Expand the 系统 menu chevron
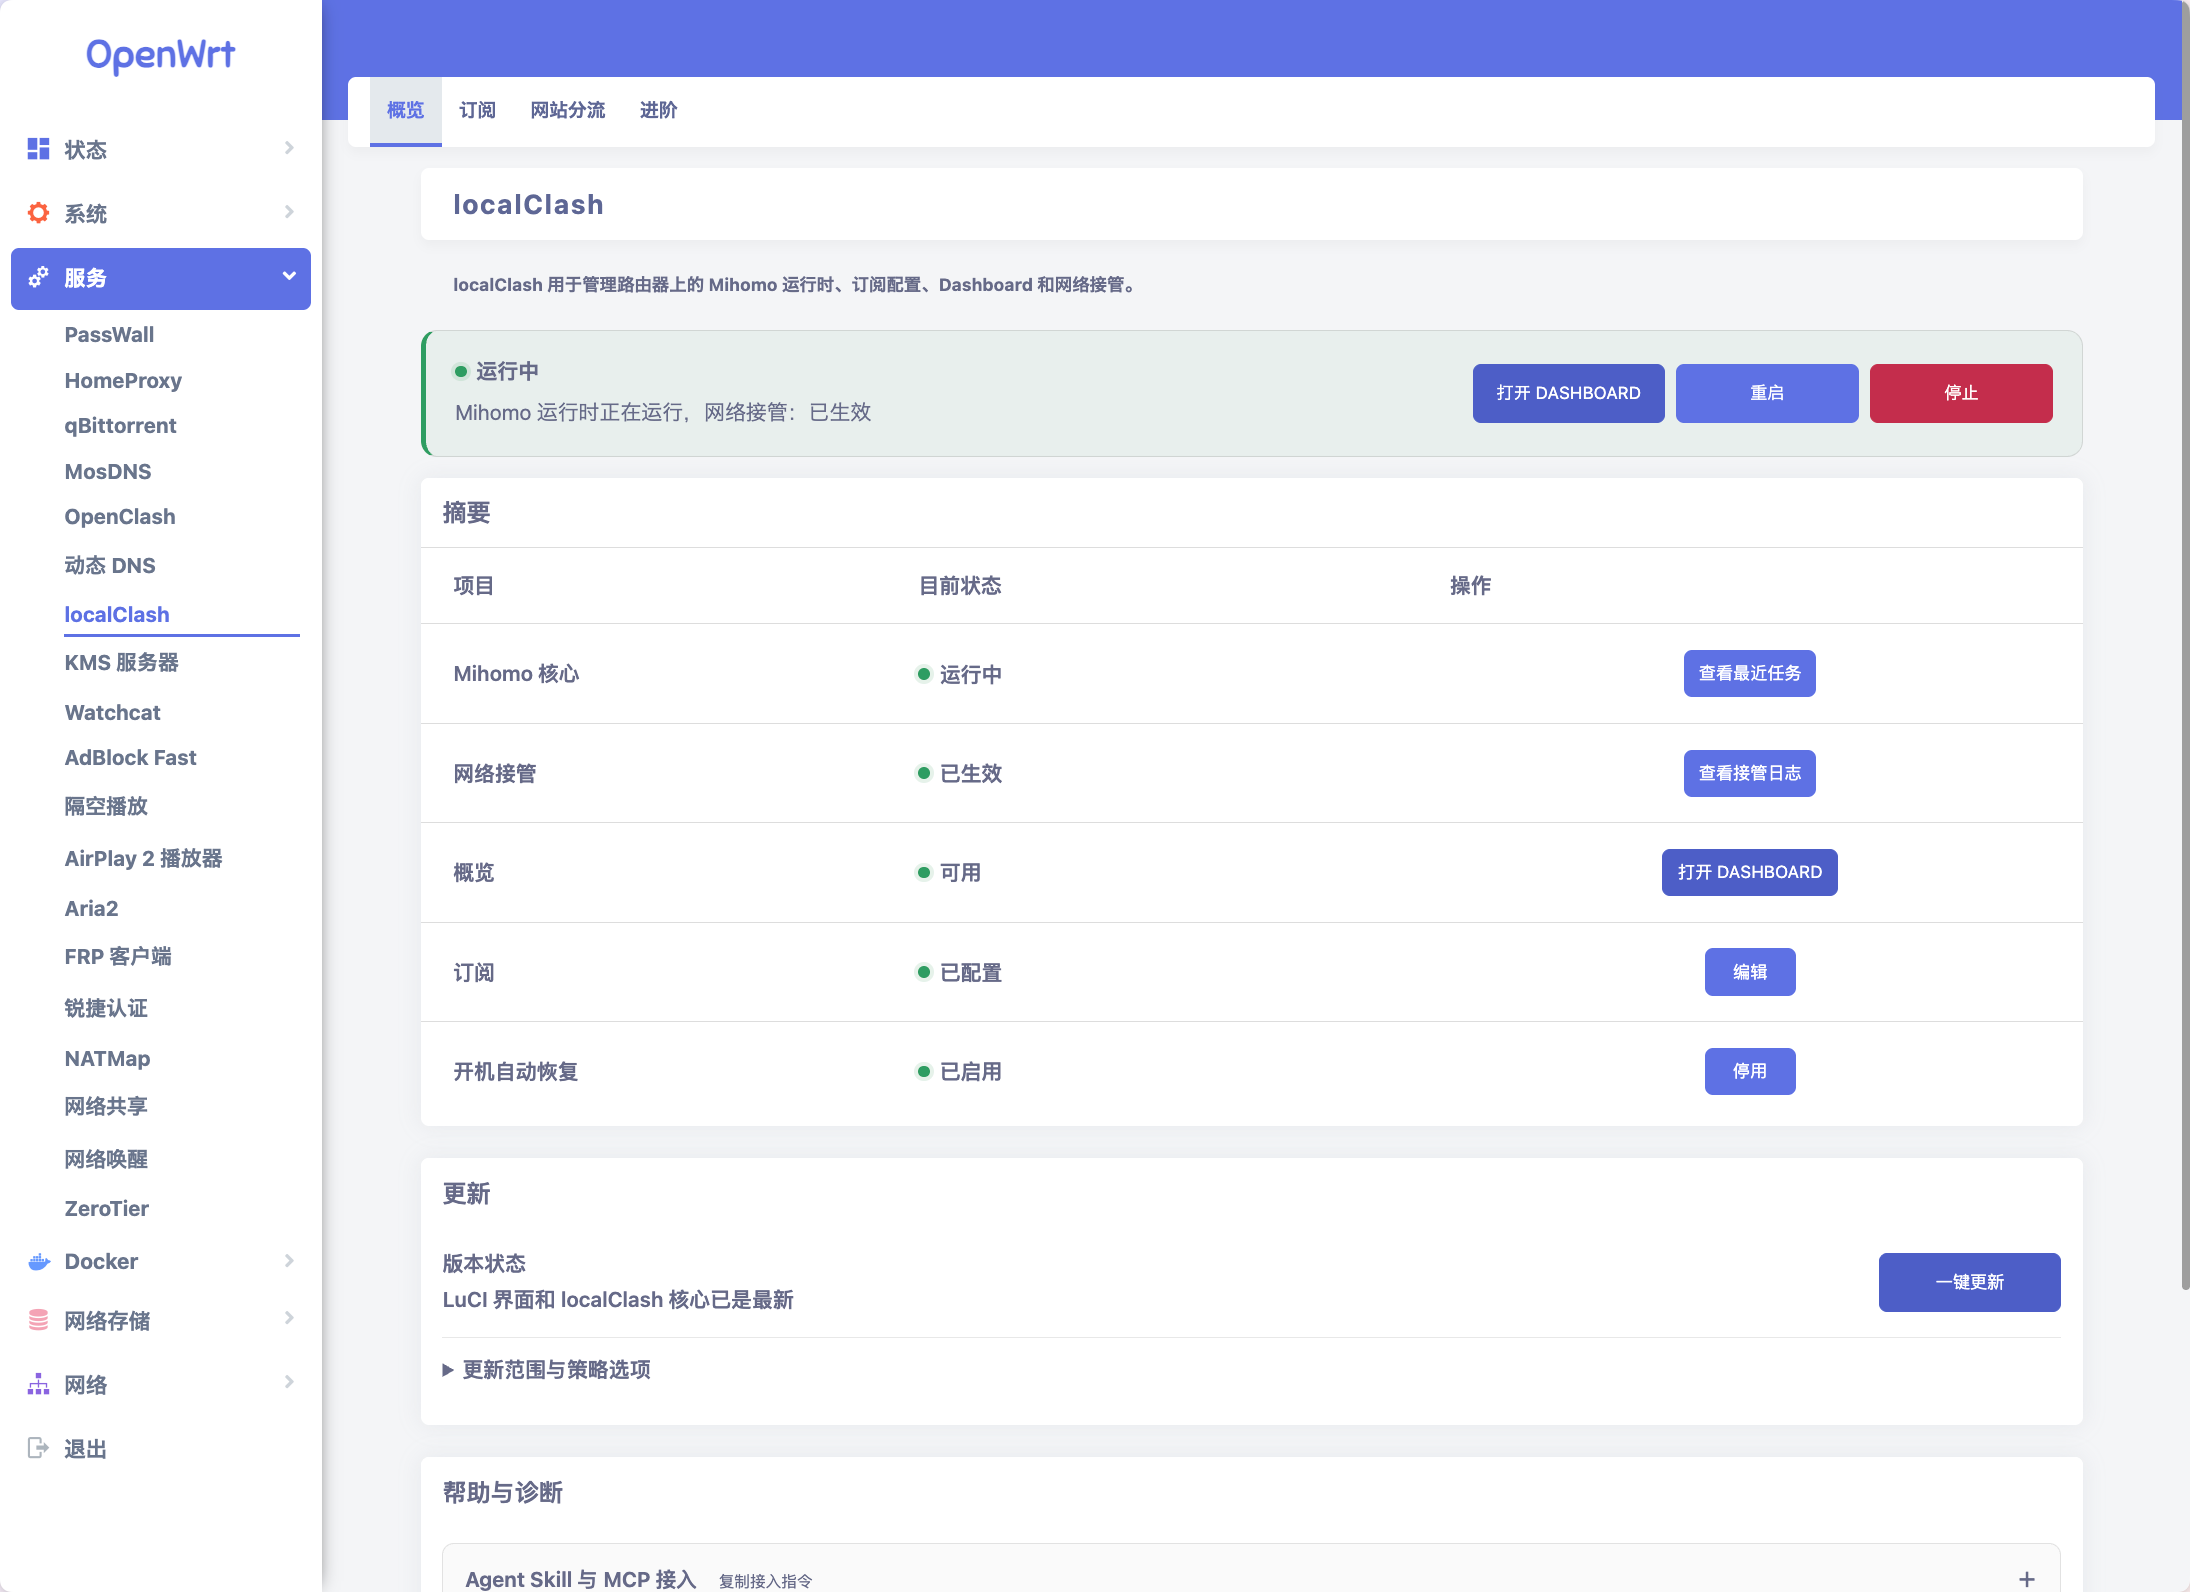This screenshot has height=1592, width=2190. click(x=289, y=212)
